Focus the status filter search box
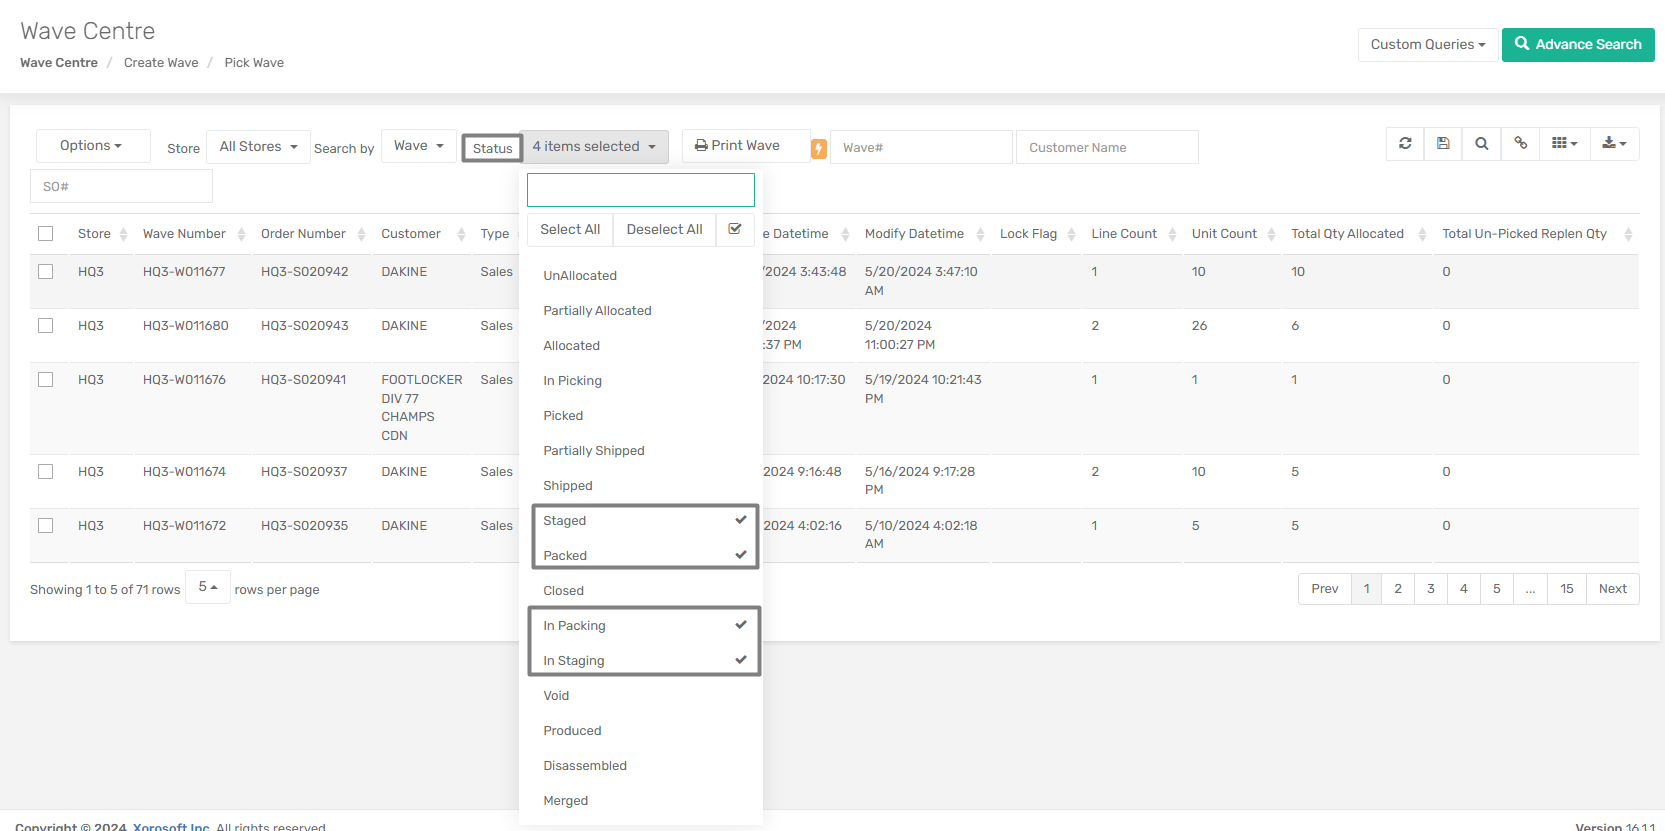Image resolution: width=1665 pixels, height=831 pixels. pos(641,190)
